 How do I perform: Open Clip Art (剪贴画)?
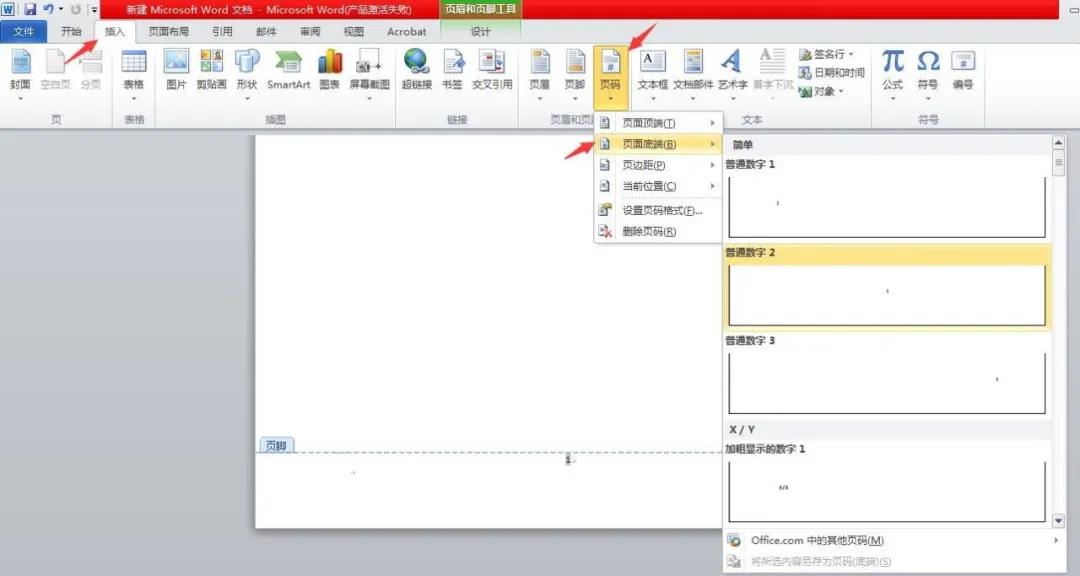(x=211, y=69)
